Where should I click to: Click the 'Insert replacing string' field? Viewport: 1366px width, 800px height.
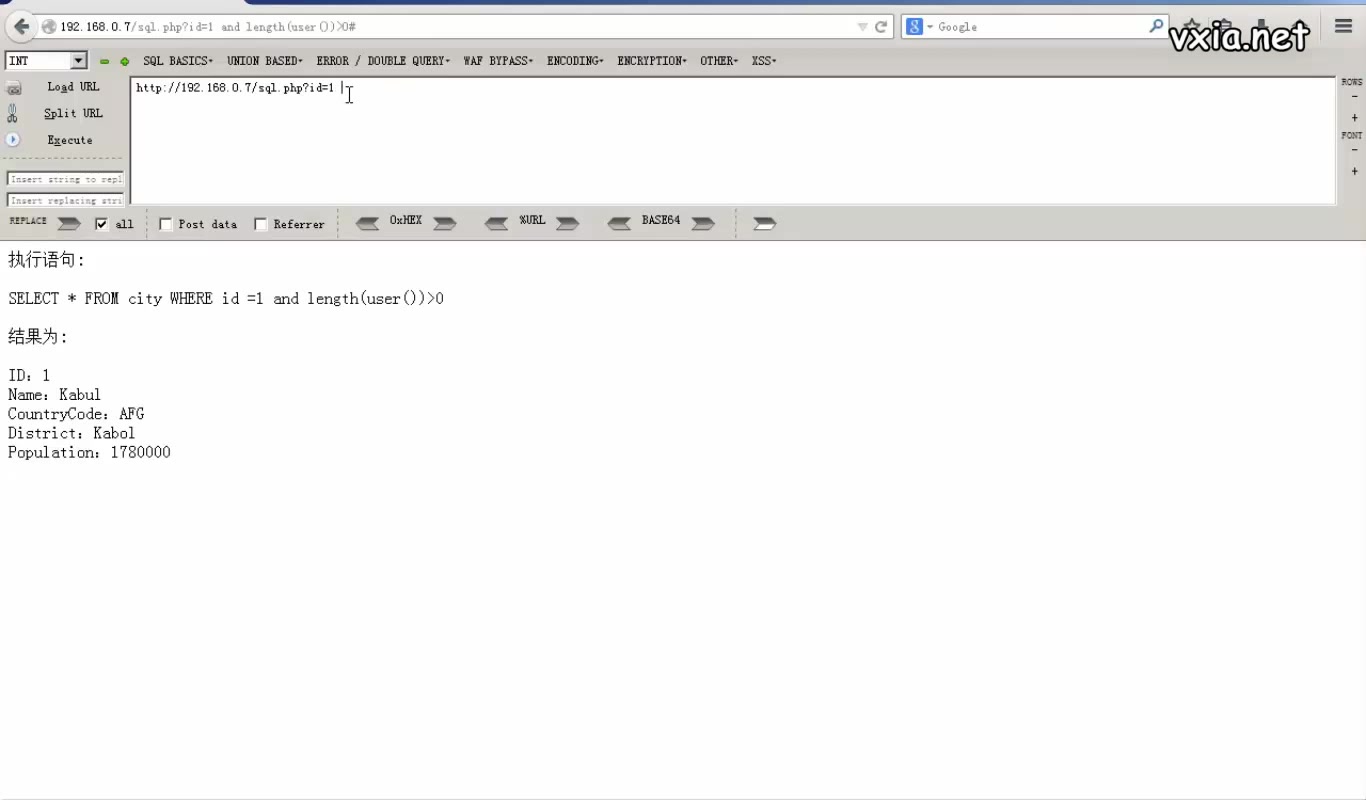(65, 200)
